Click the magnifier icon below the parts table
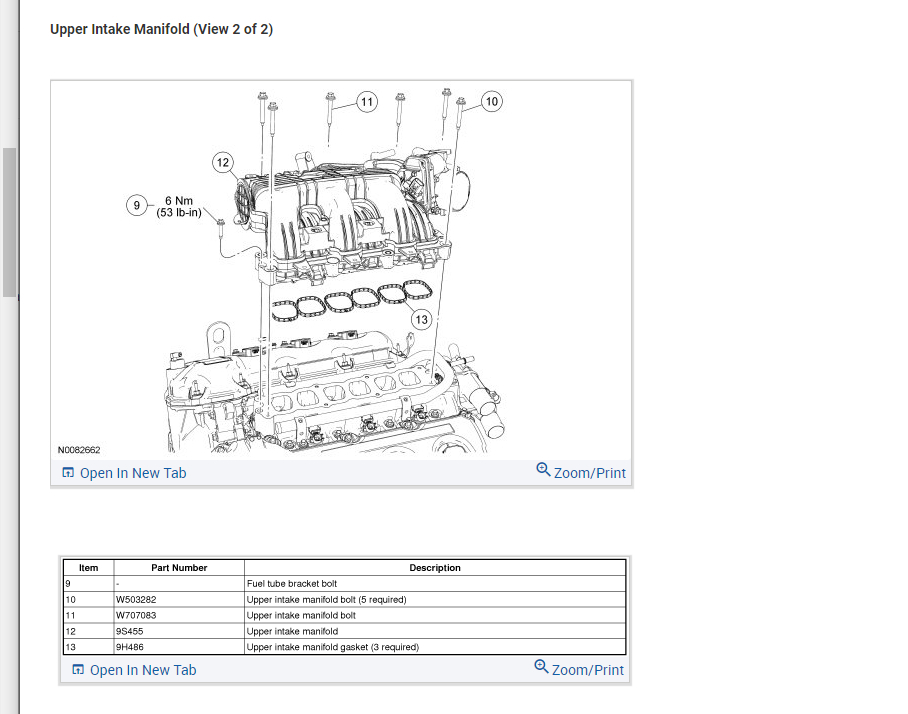This screenshot has width=908, height=714. 541,666
